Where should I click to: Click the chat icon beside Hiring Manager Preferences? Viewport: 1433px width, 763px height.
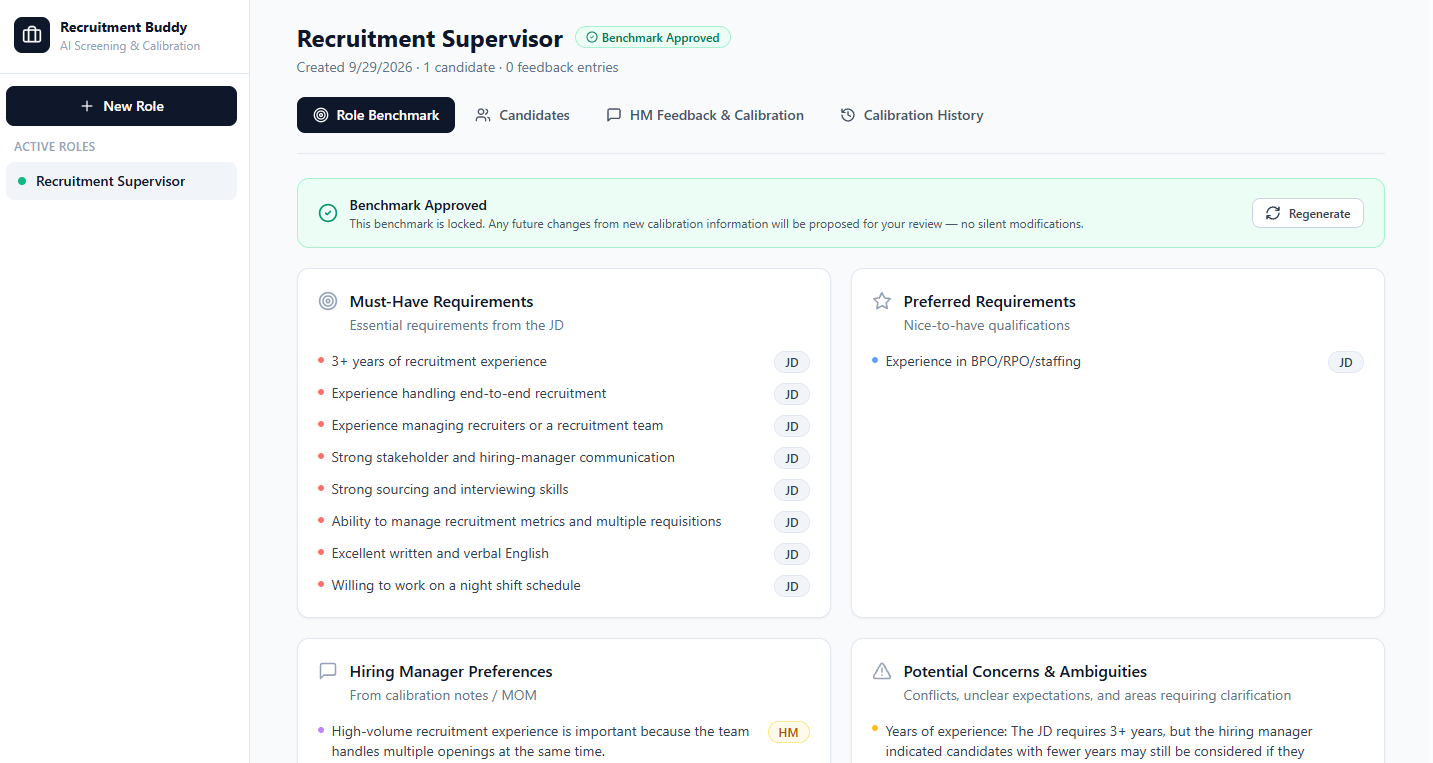click(327, 671)
